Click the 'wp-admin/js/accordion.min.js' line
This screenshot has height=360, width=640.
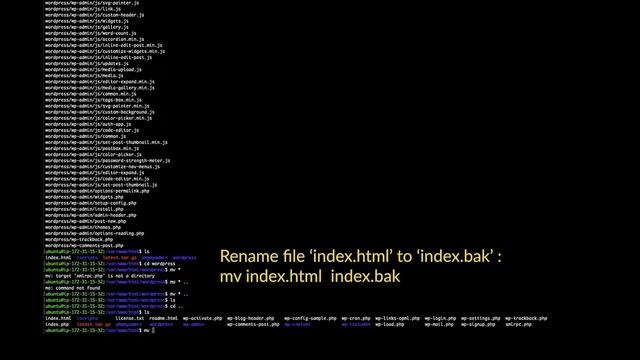(94, 39)
